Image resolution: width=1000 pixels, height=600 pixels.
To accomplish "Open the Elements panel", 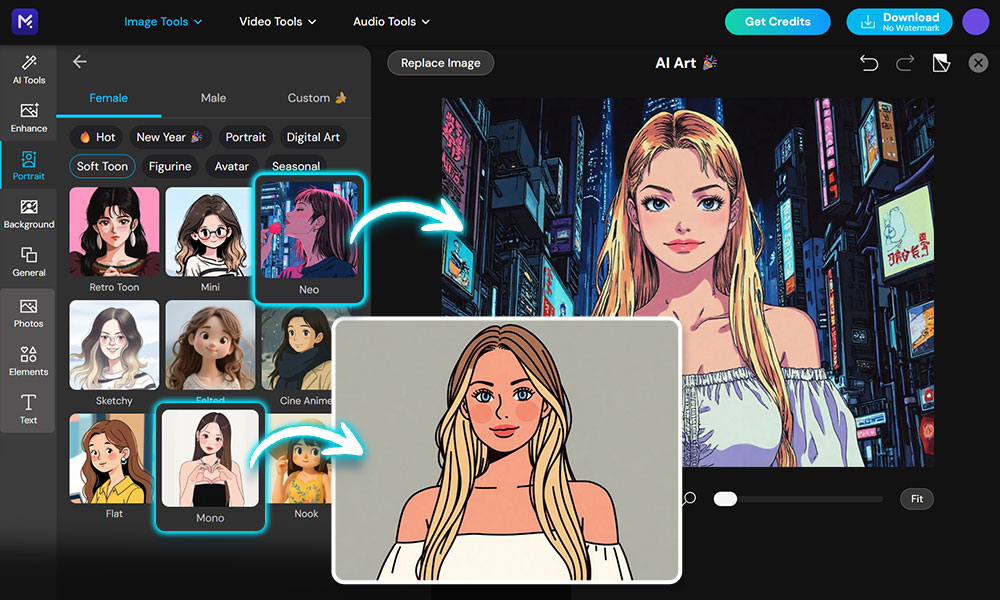I will coord(28,362).
